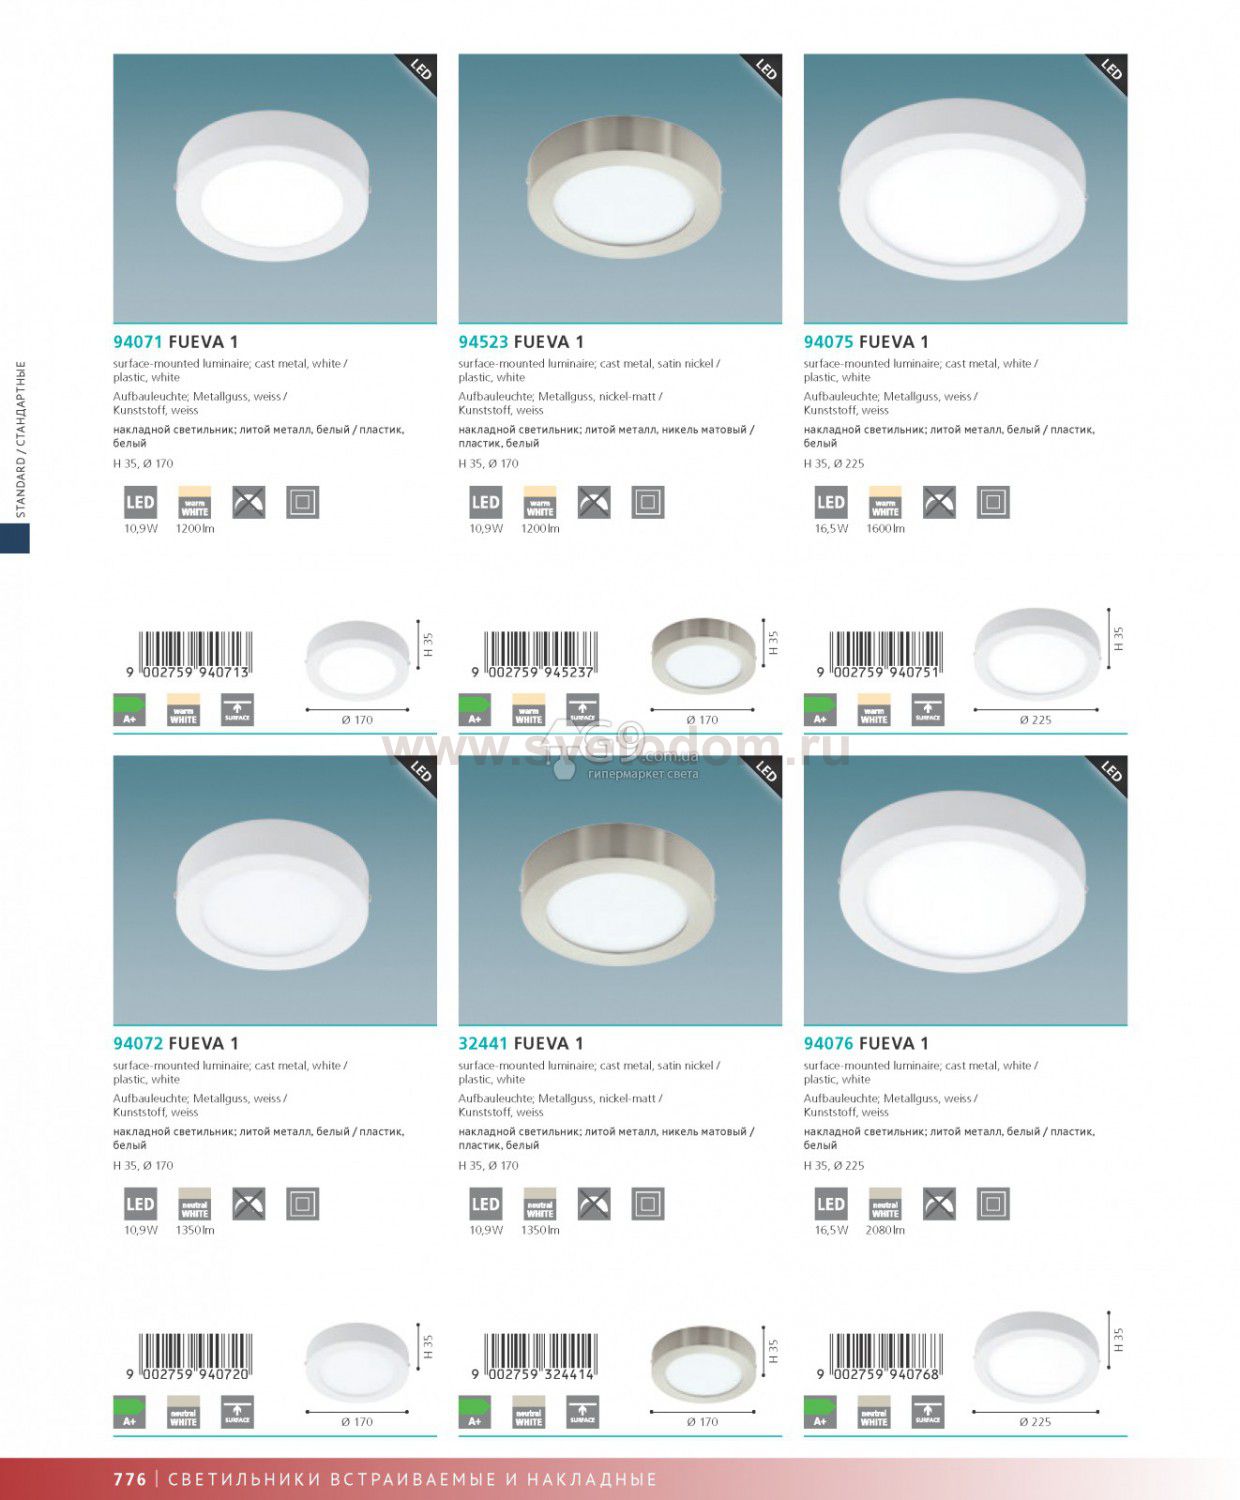Click the sveodom.ru watermark link
The height and width of the screenshot is (1500, 1240).
[x=618, y=748]
